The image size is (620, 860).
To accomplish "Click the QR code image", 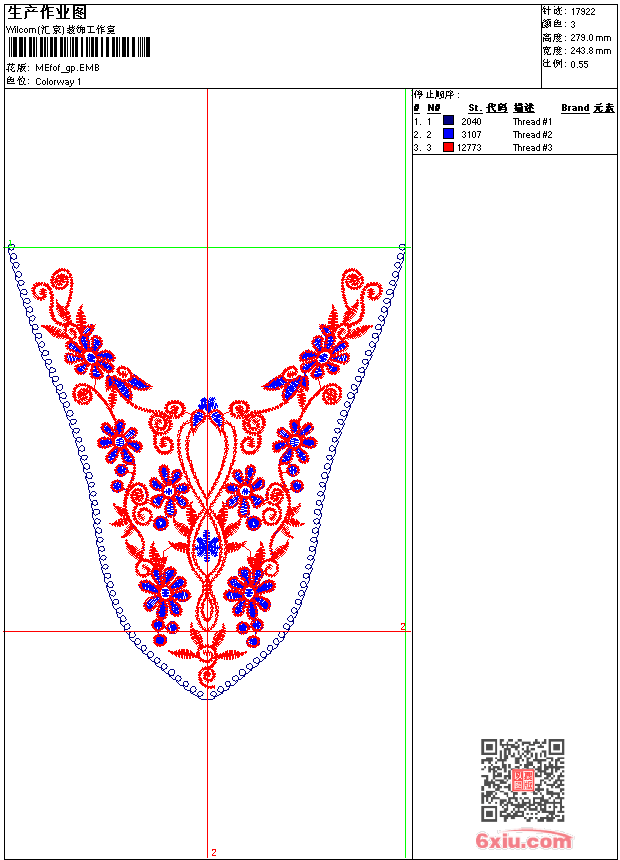I will [522, 780].
